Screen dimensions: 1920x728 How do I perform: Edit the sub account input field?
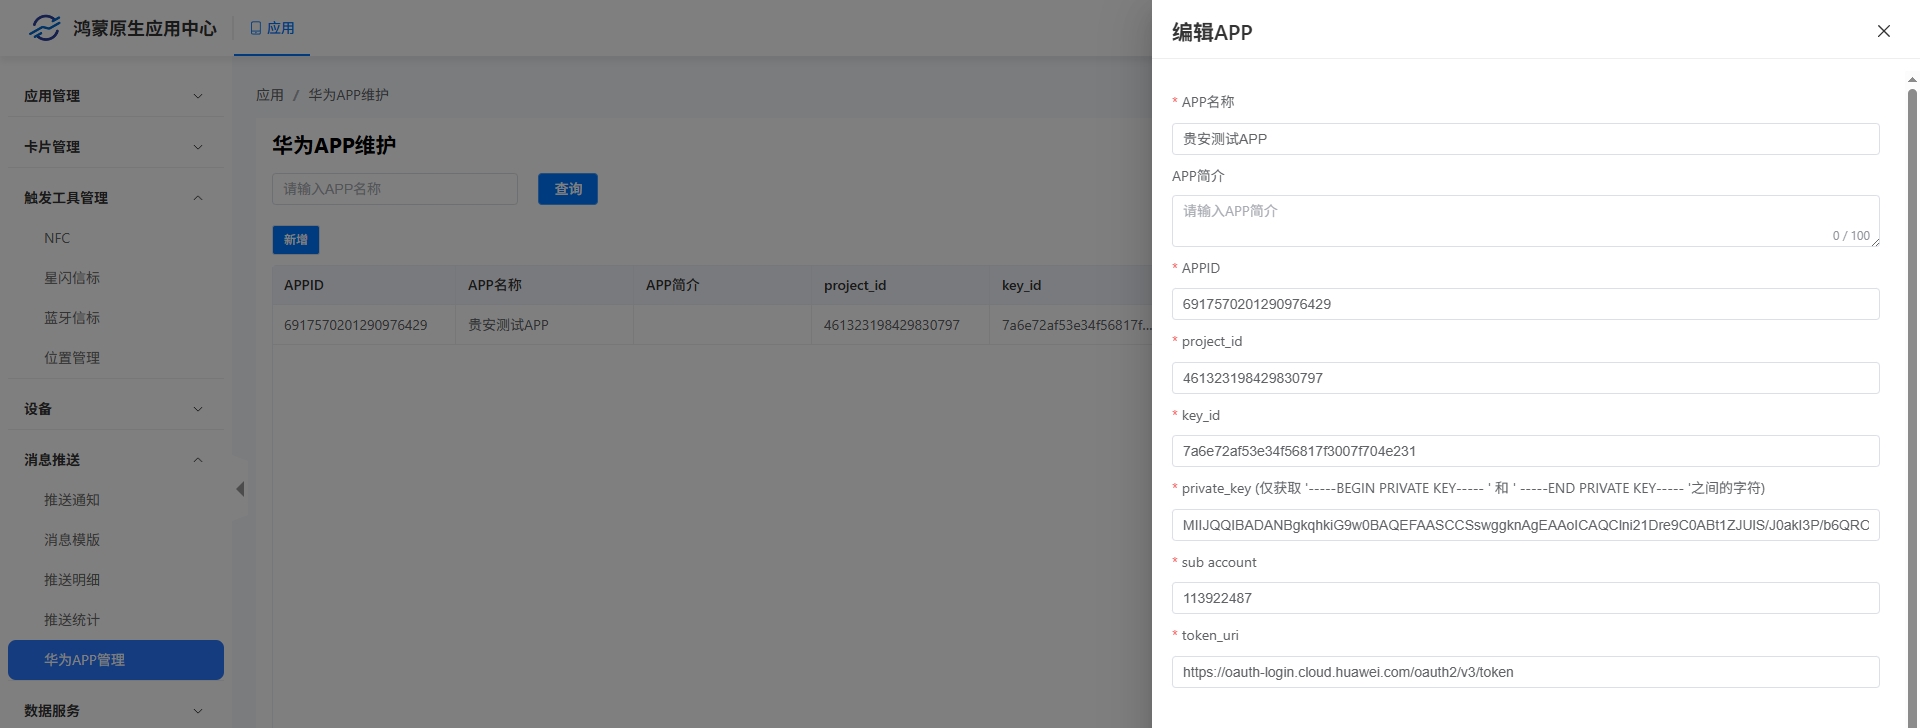1525,598
